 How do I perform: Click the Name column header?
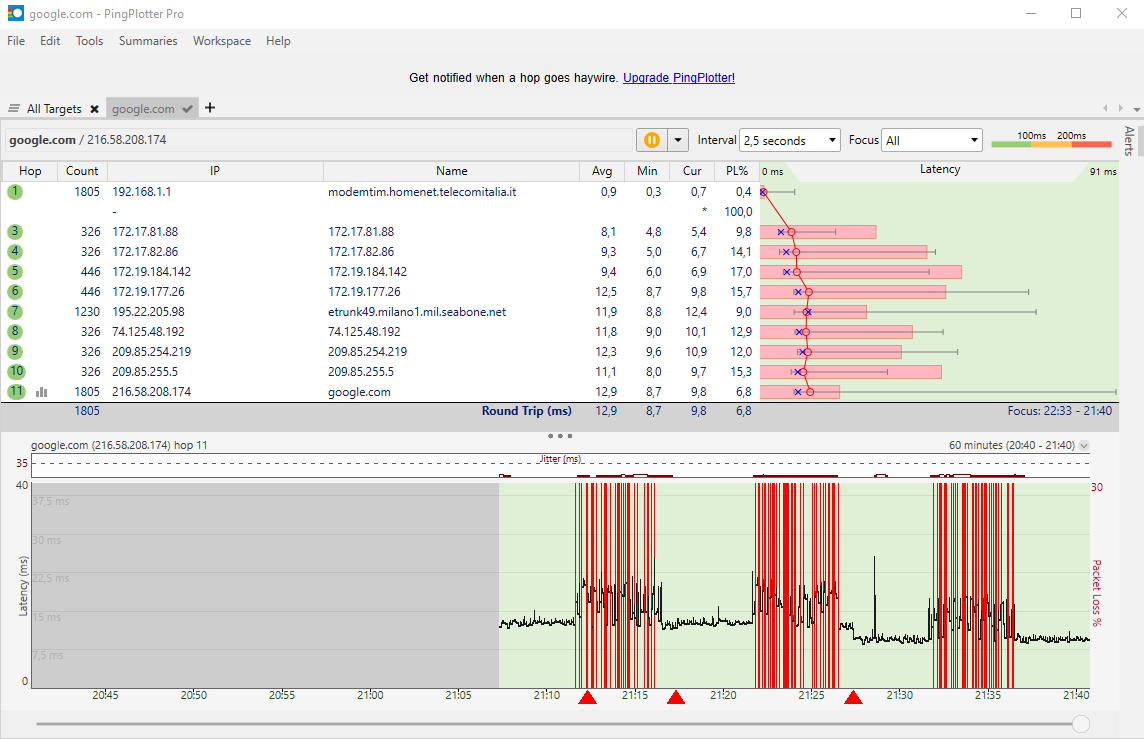[452, 171]
